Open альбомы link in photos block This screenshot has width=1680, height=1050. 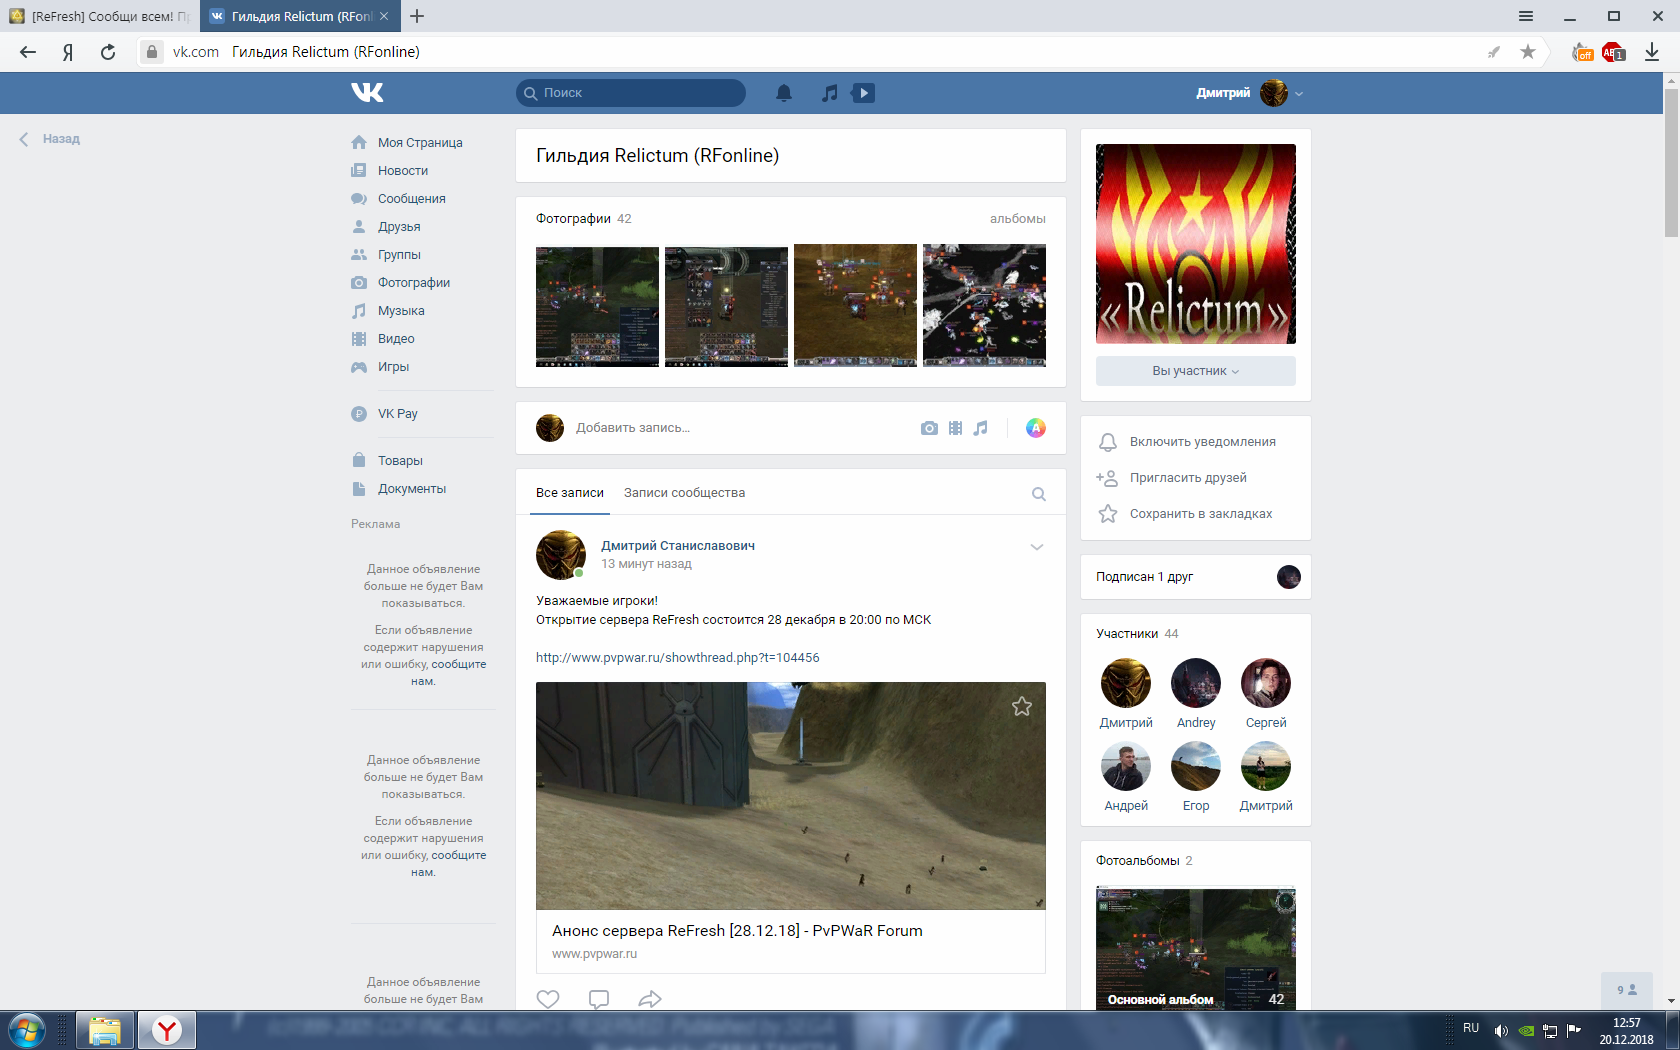(x=1018, y=219)
